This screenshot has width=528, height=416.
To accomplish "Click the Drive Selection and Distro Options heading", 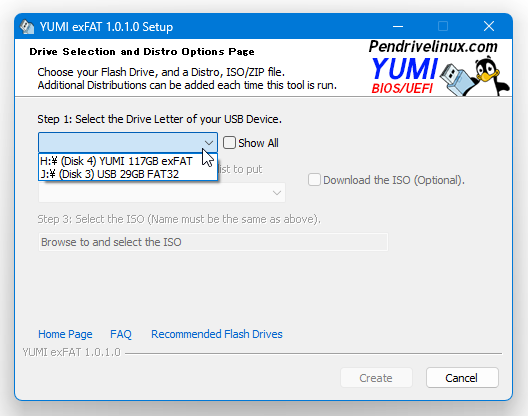I will 142,52.
